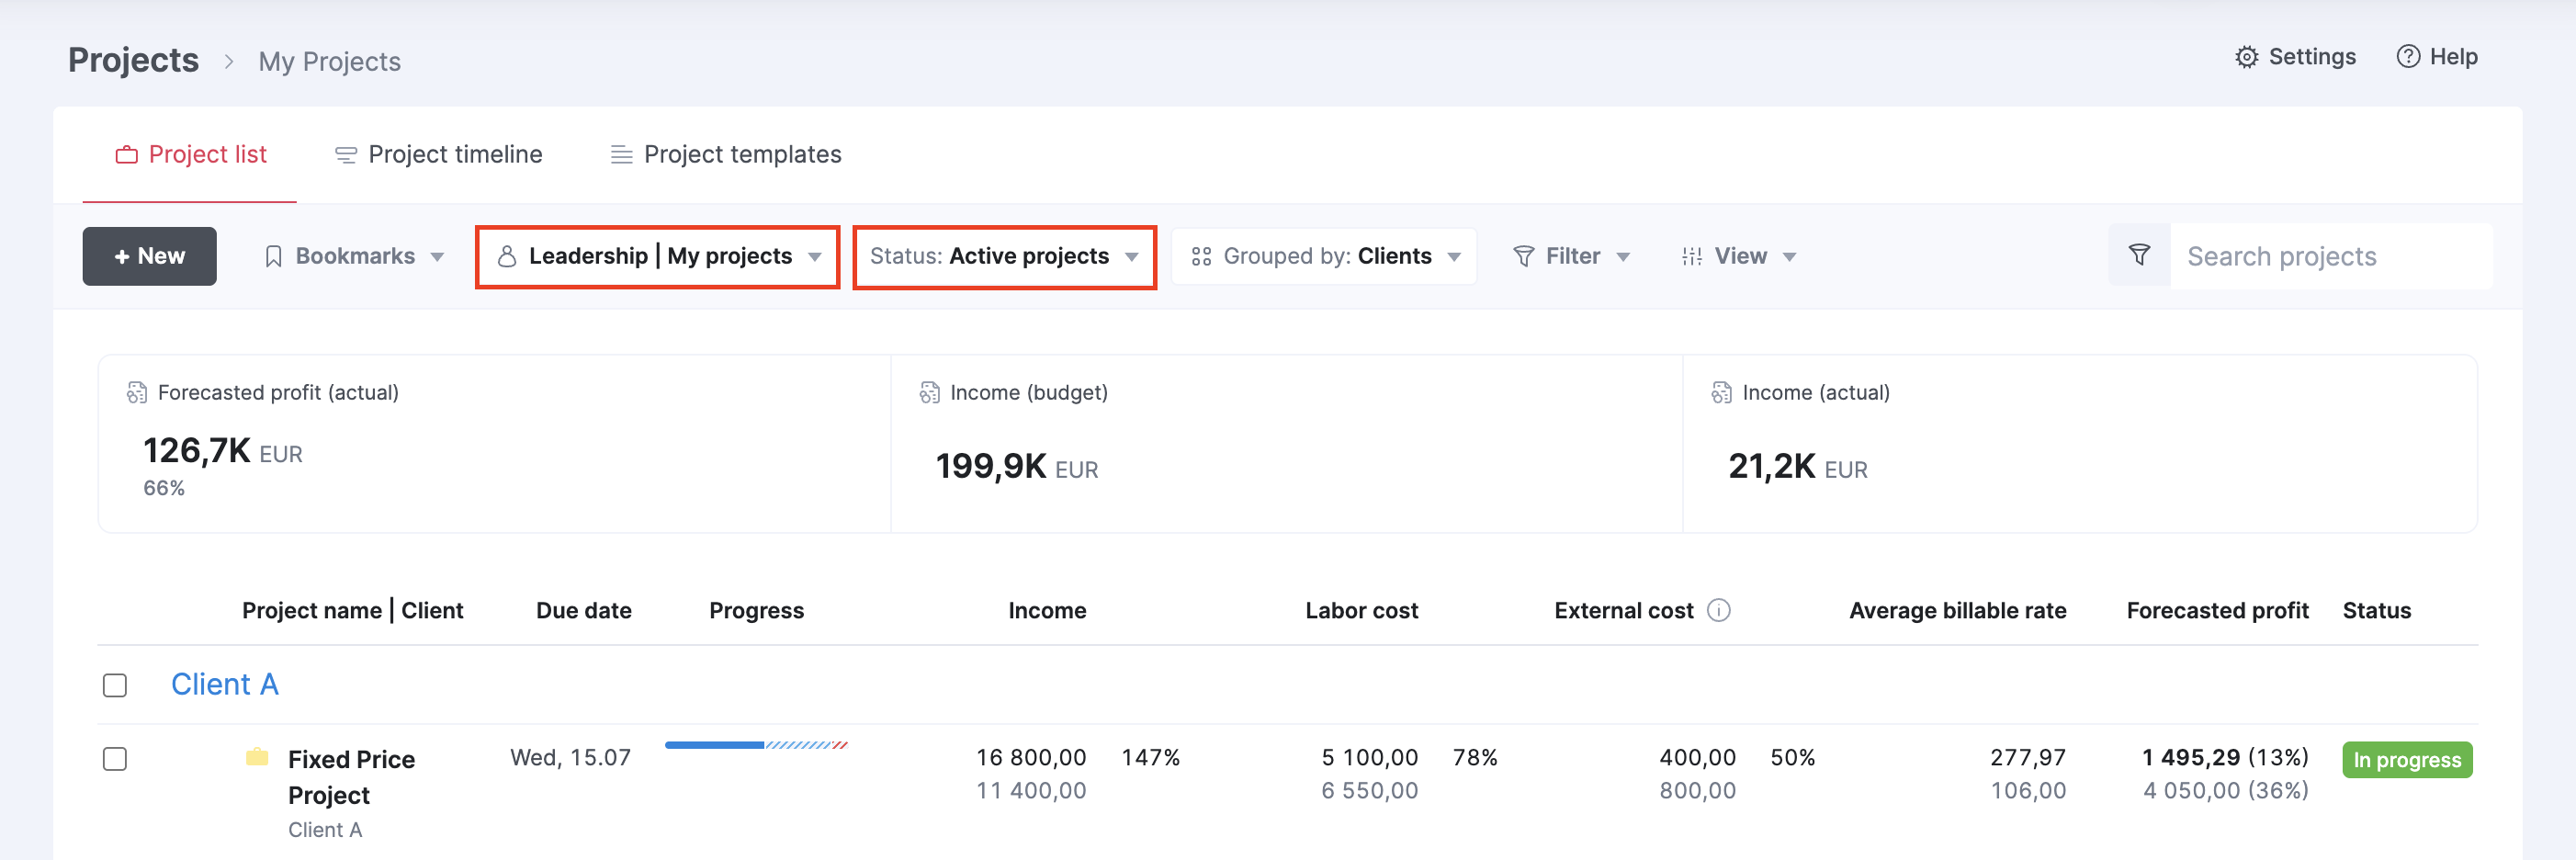
Task: Click the briefcase icon on Project list tab
Action: point(126,155)
